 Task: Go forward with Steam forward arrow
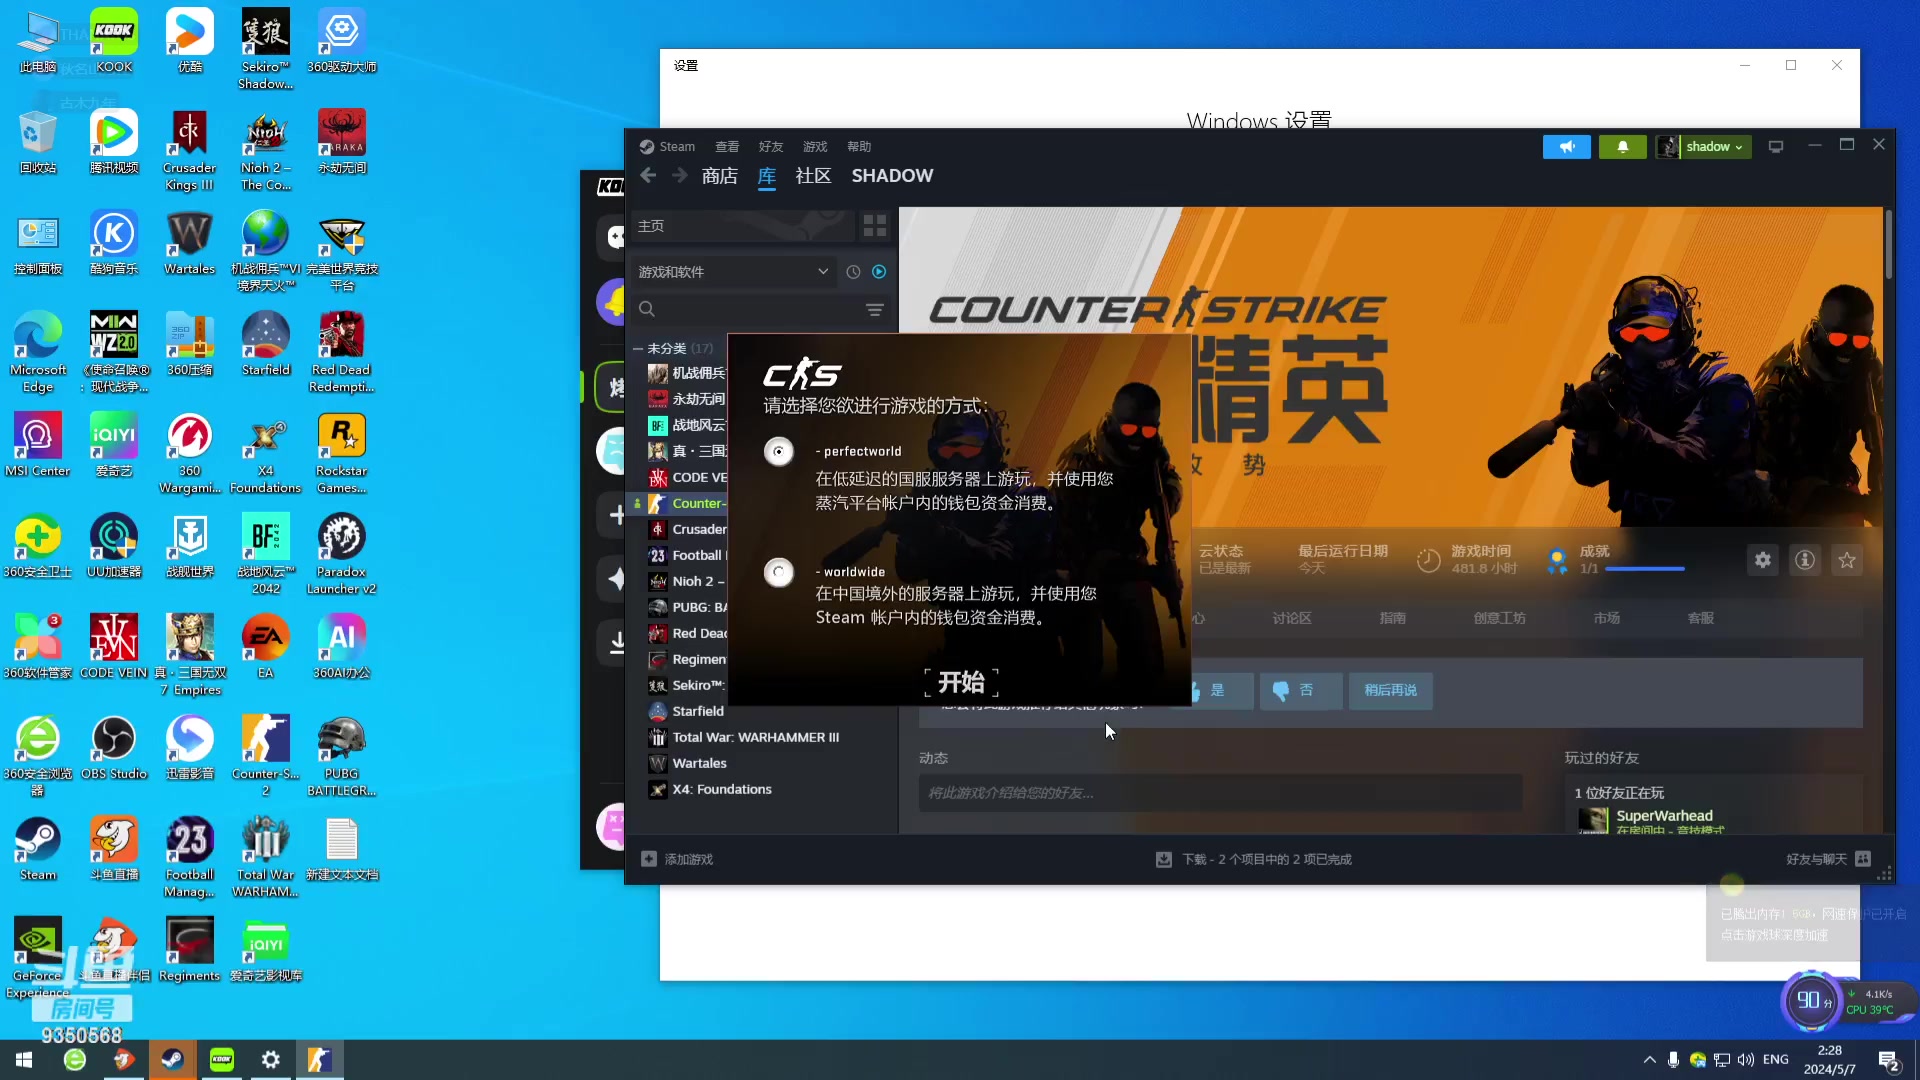pyautogui.click(x=680, y=176)
